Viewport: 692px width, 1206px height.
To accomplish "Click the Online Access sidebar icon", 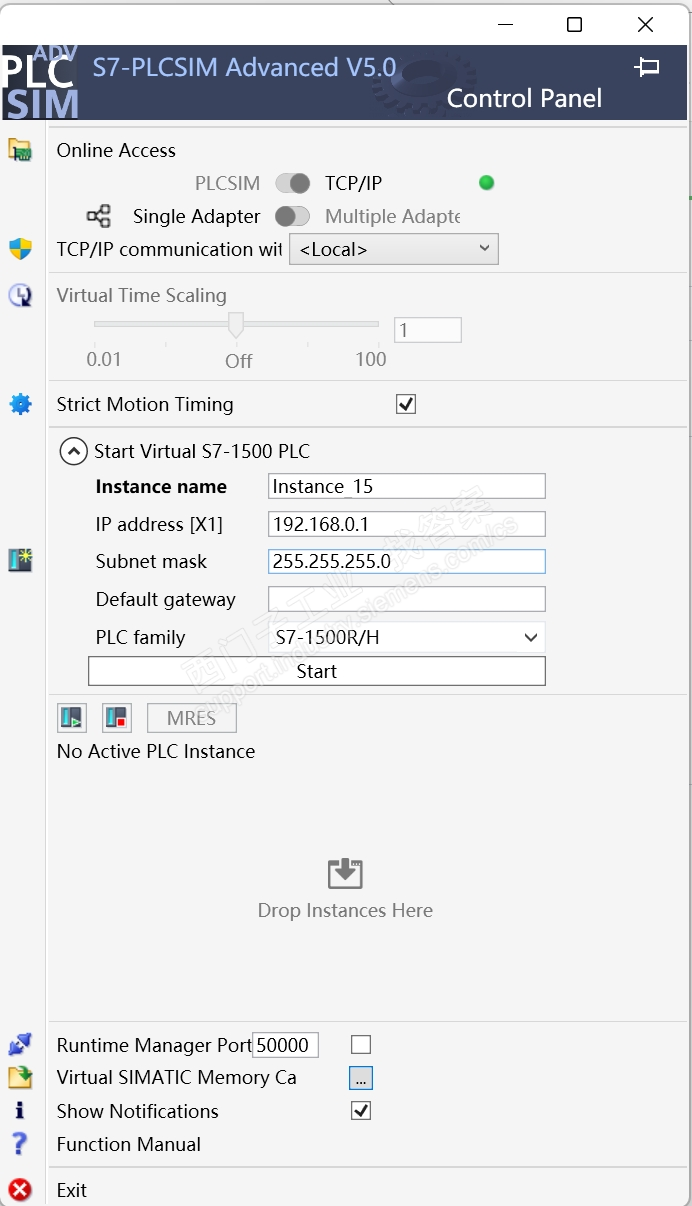I will tap(20, 150).
